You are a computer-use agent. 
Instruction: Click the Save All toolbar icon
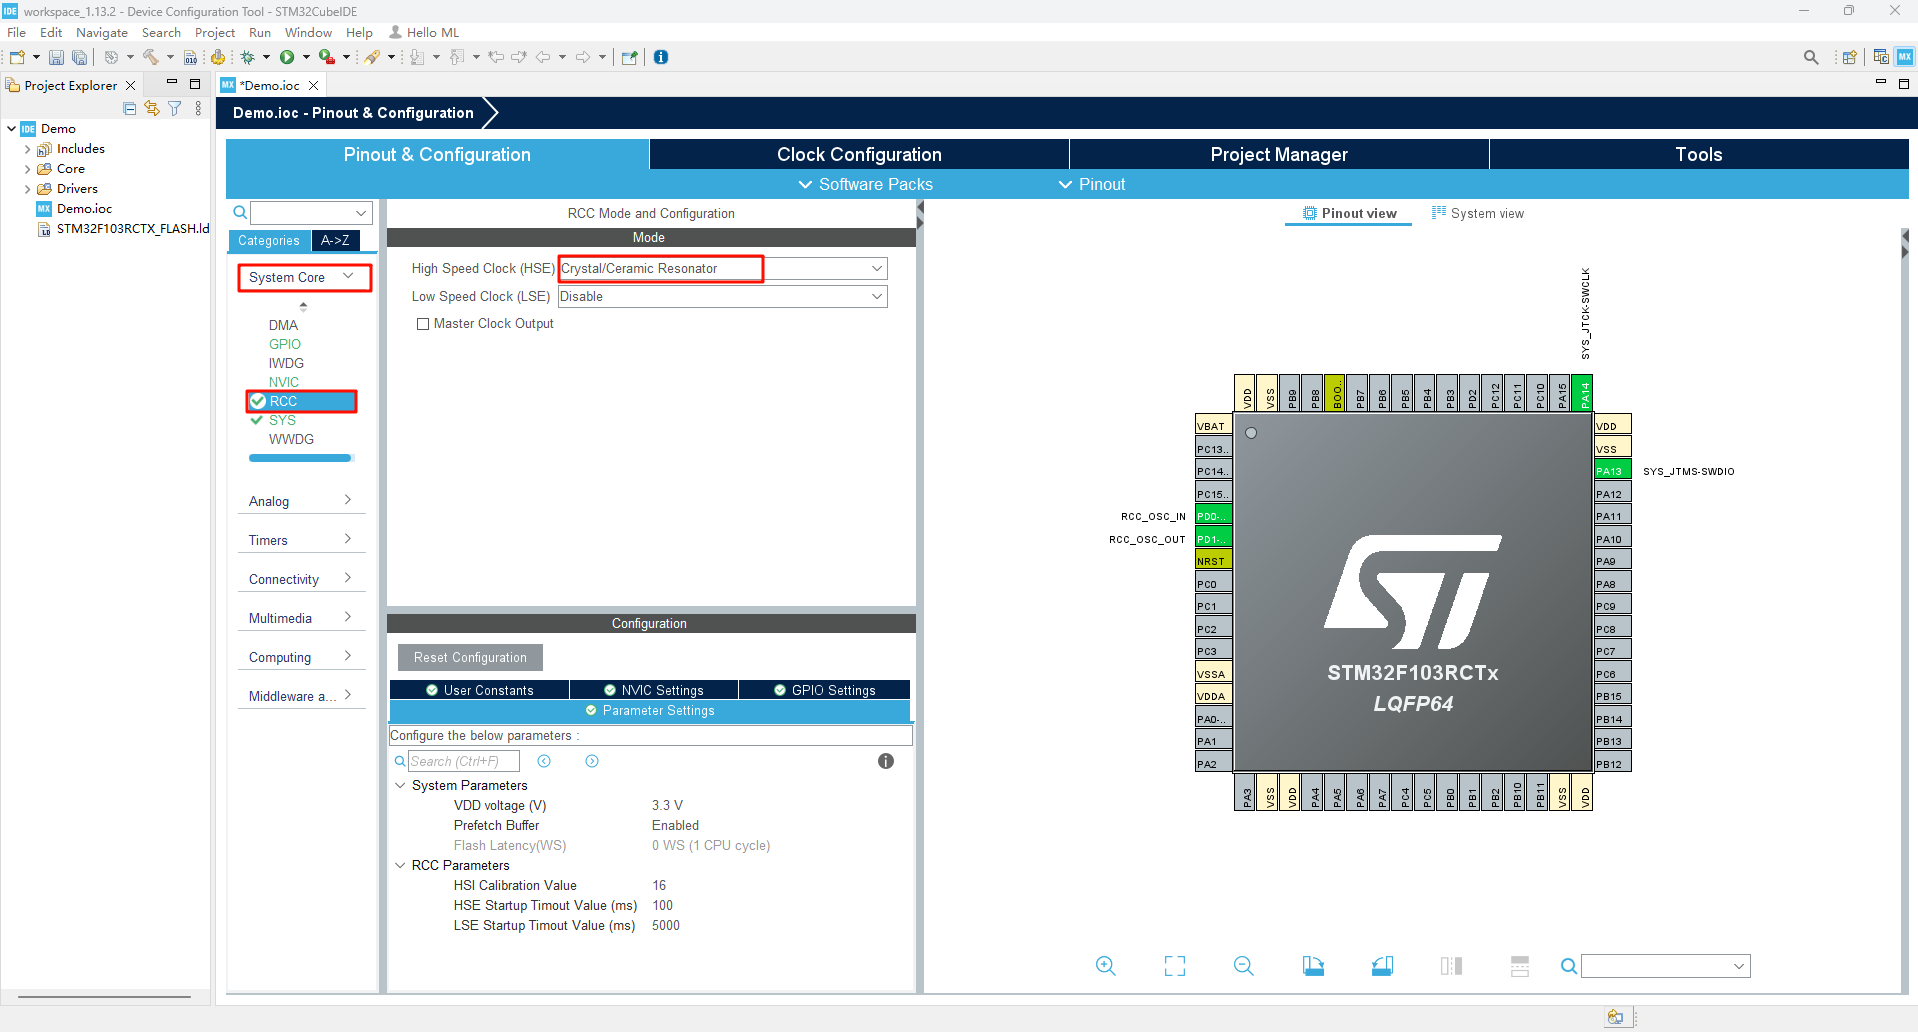coord(79,57)
